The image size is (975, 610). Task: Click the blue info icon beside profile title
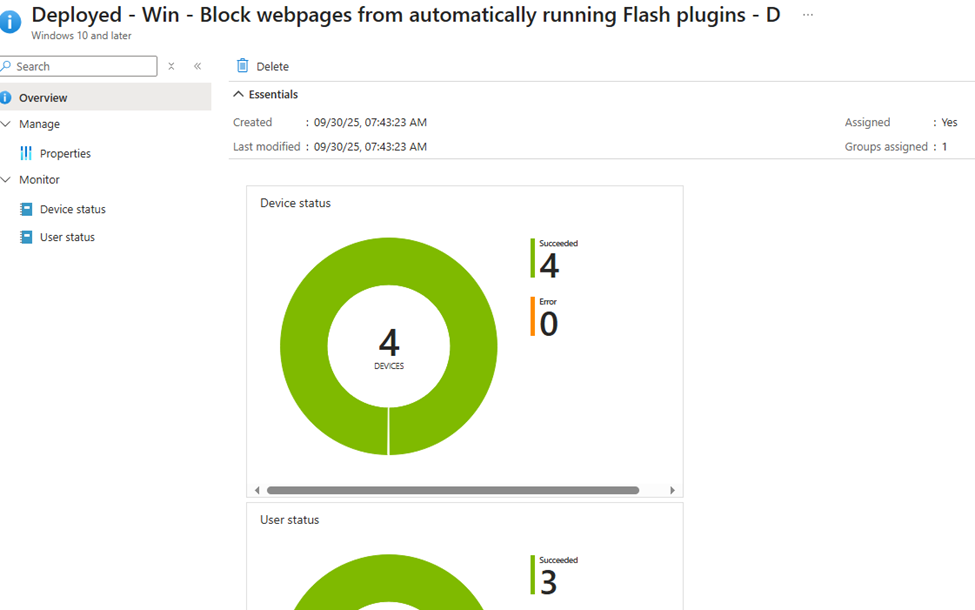pos(10,22)
